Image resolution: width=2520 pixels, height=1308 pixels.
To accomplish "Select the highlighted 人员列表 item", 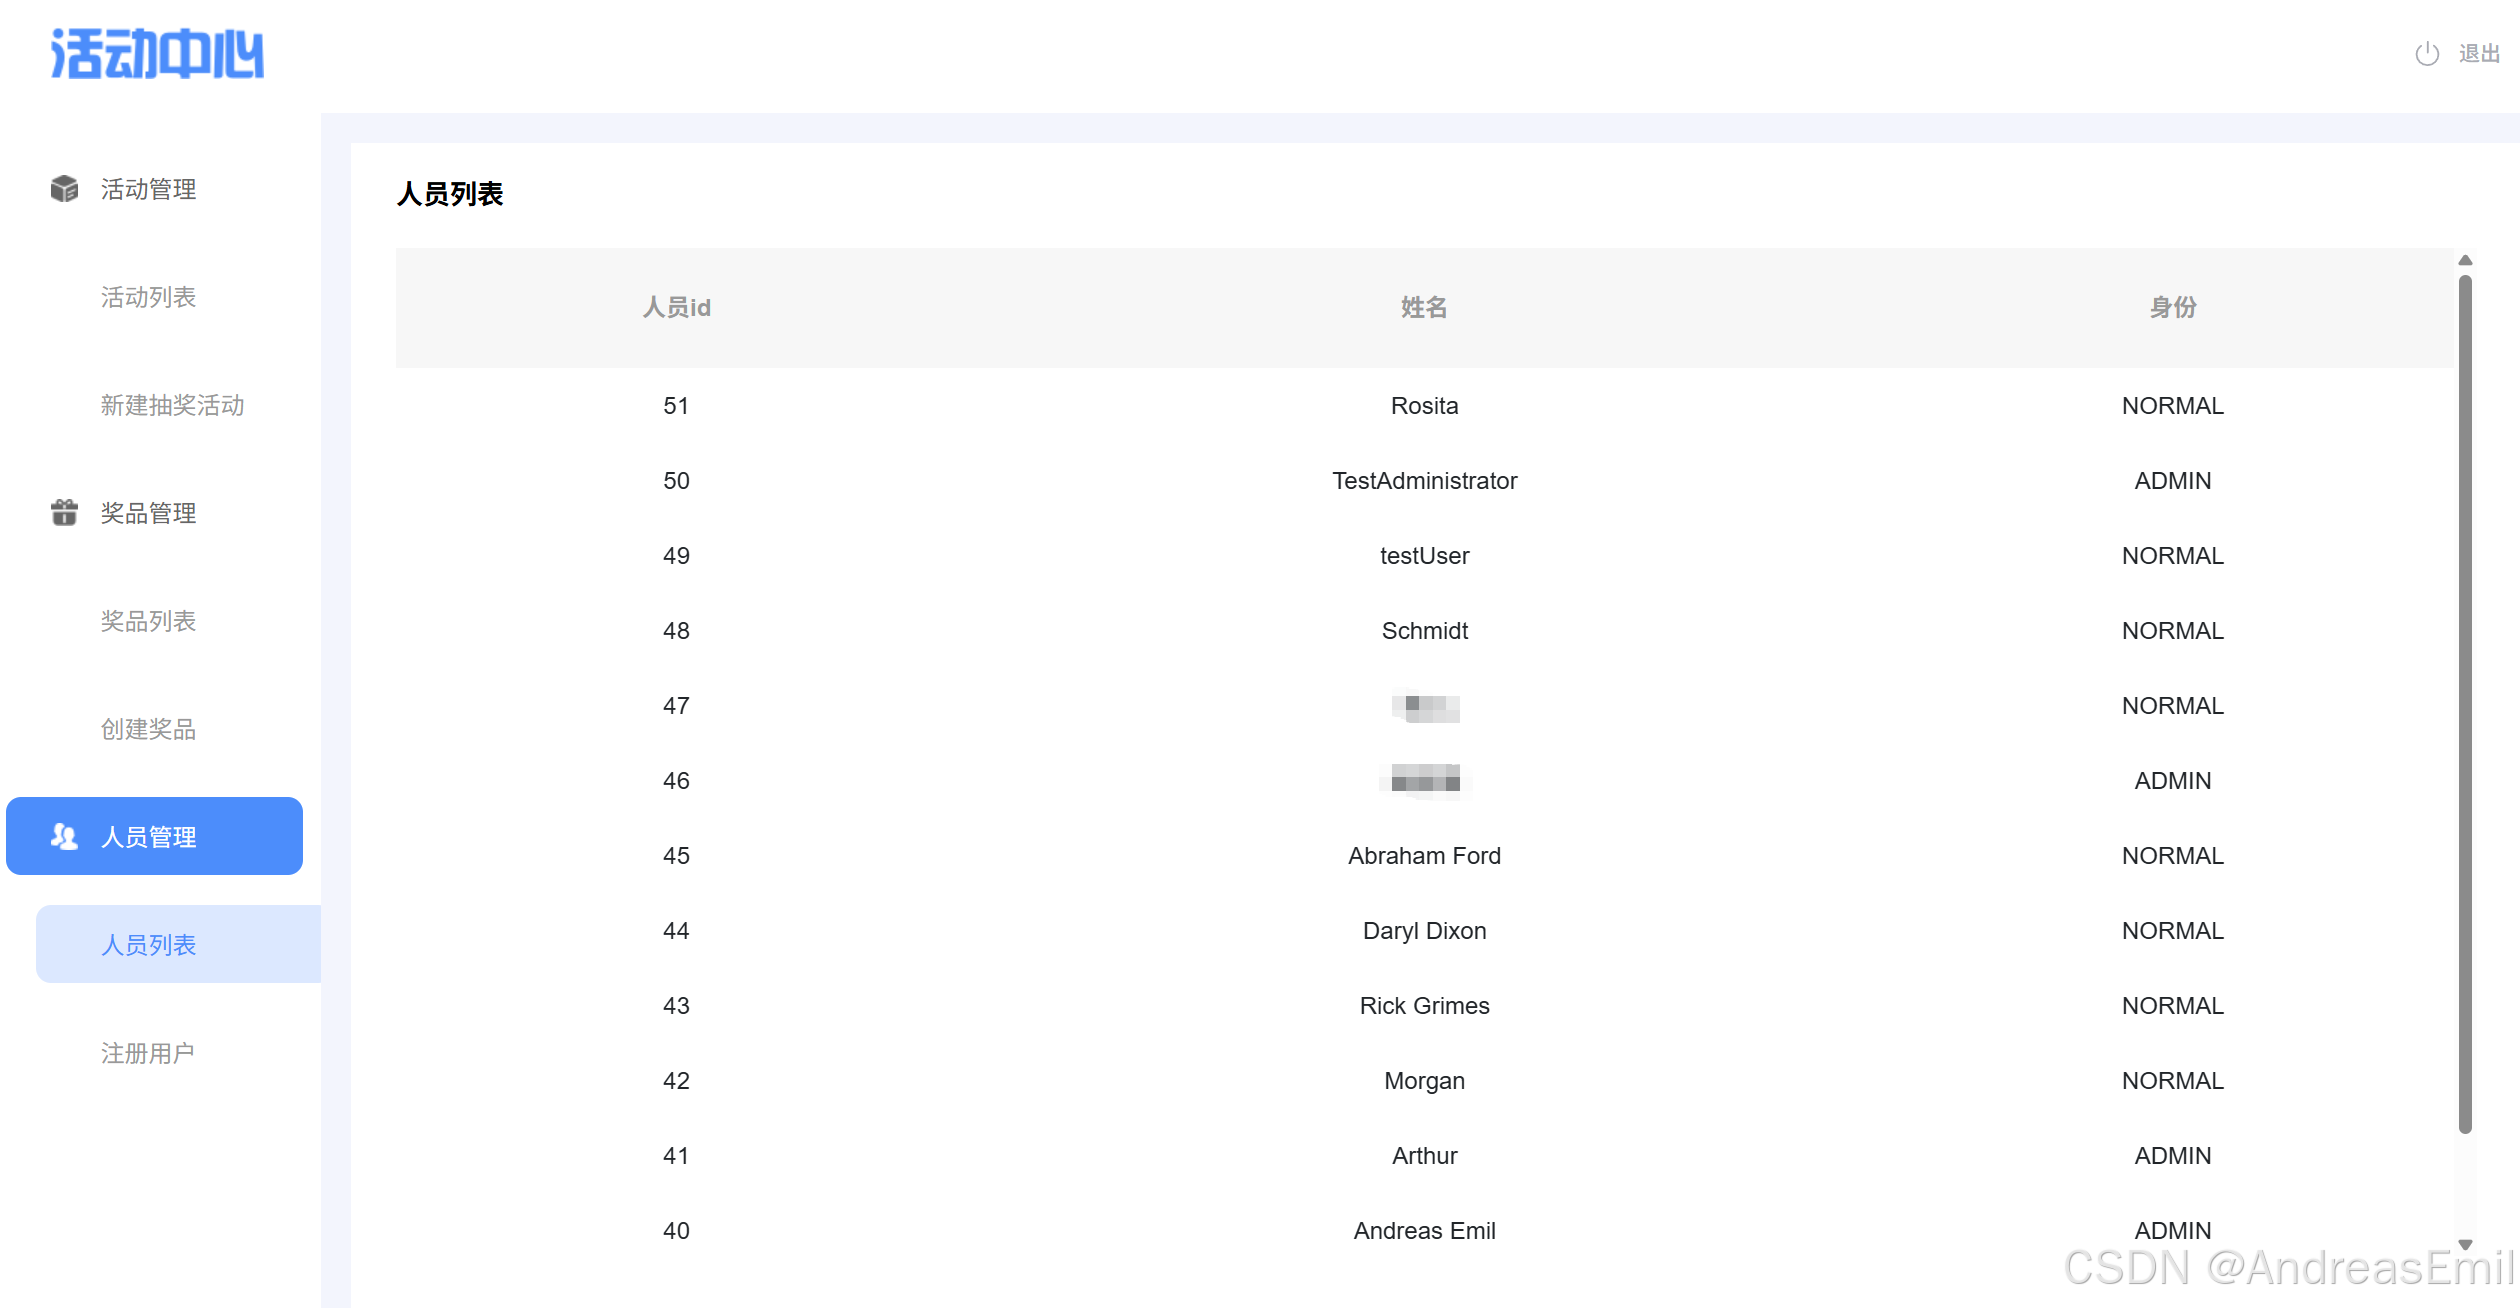I will pos(148,945).
